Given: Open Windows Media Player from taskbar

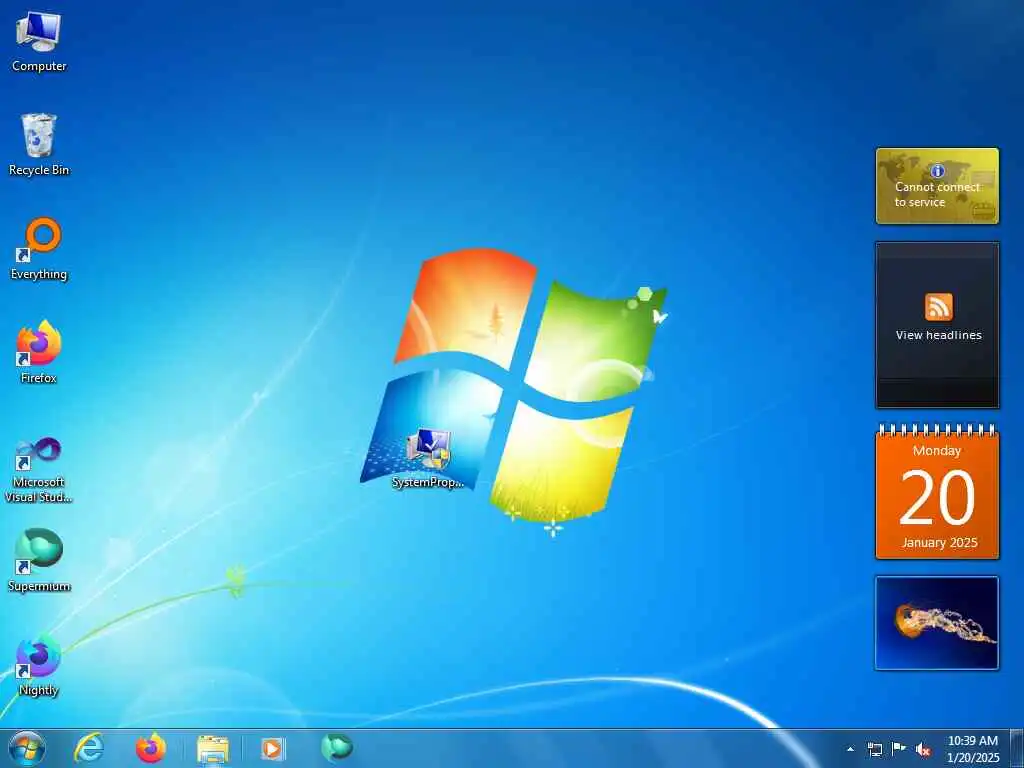Looking at the screenshot, I should point(272,748).
